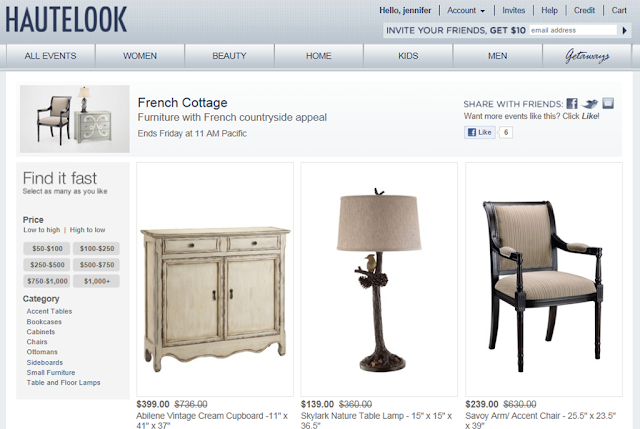Toggle the $250-$500 price filter

(x=47, y=265)
